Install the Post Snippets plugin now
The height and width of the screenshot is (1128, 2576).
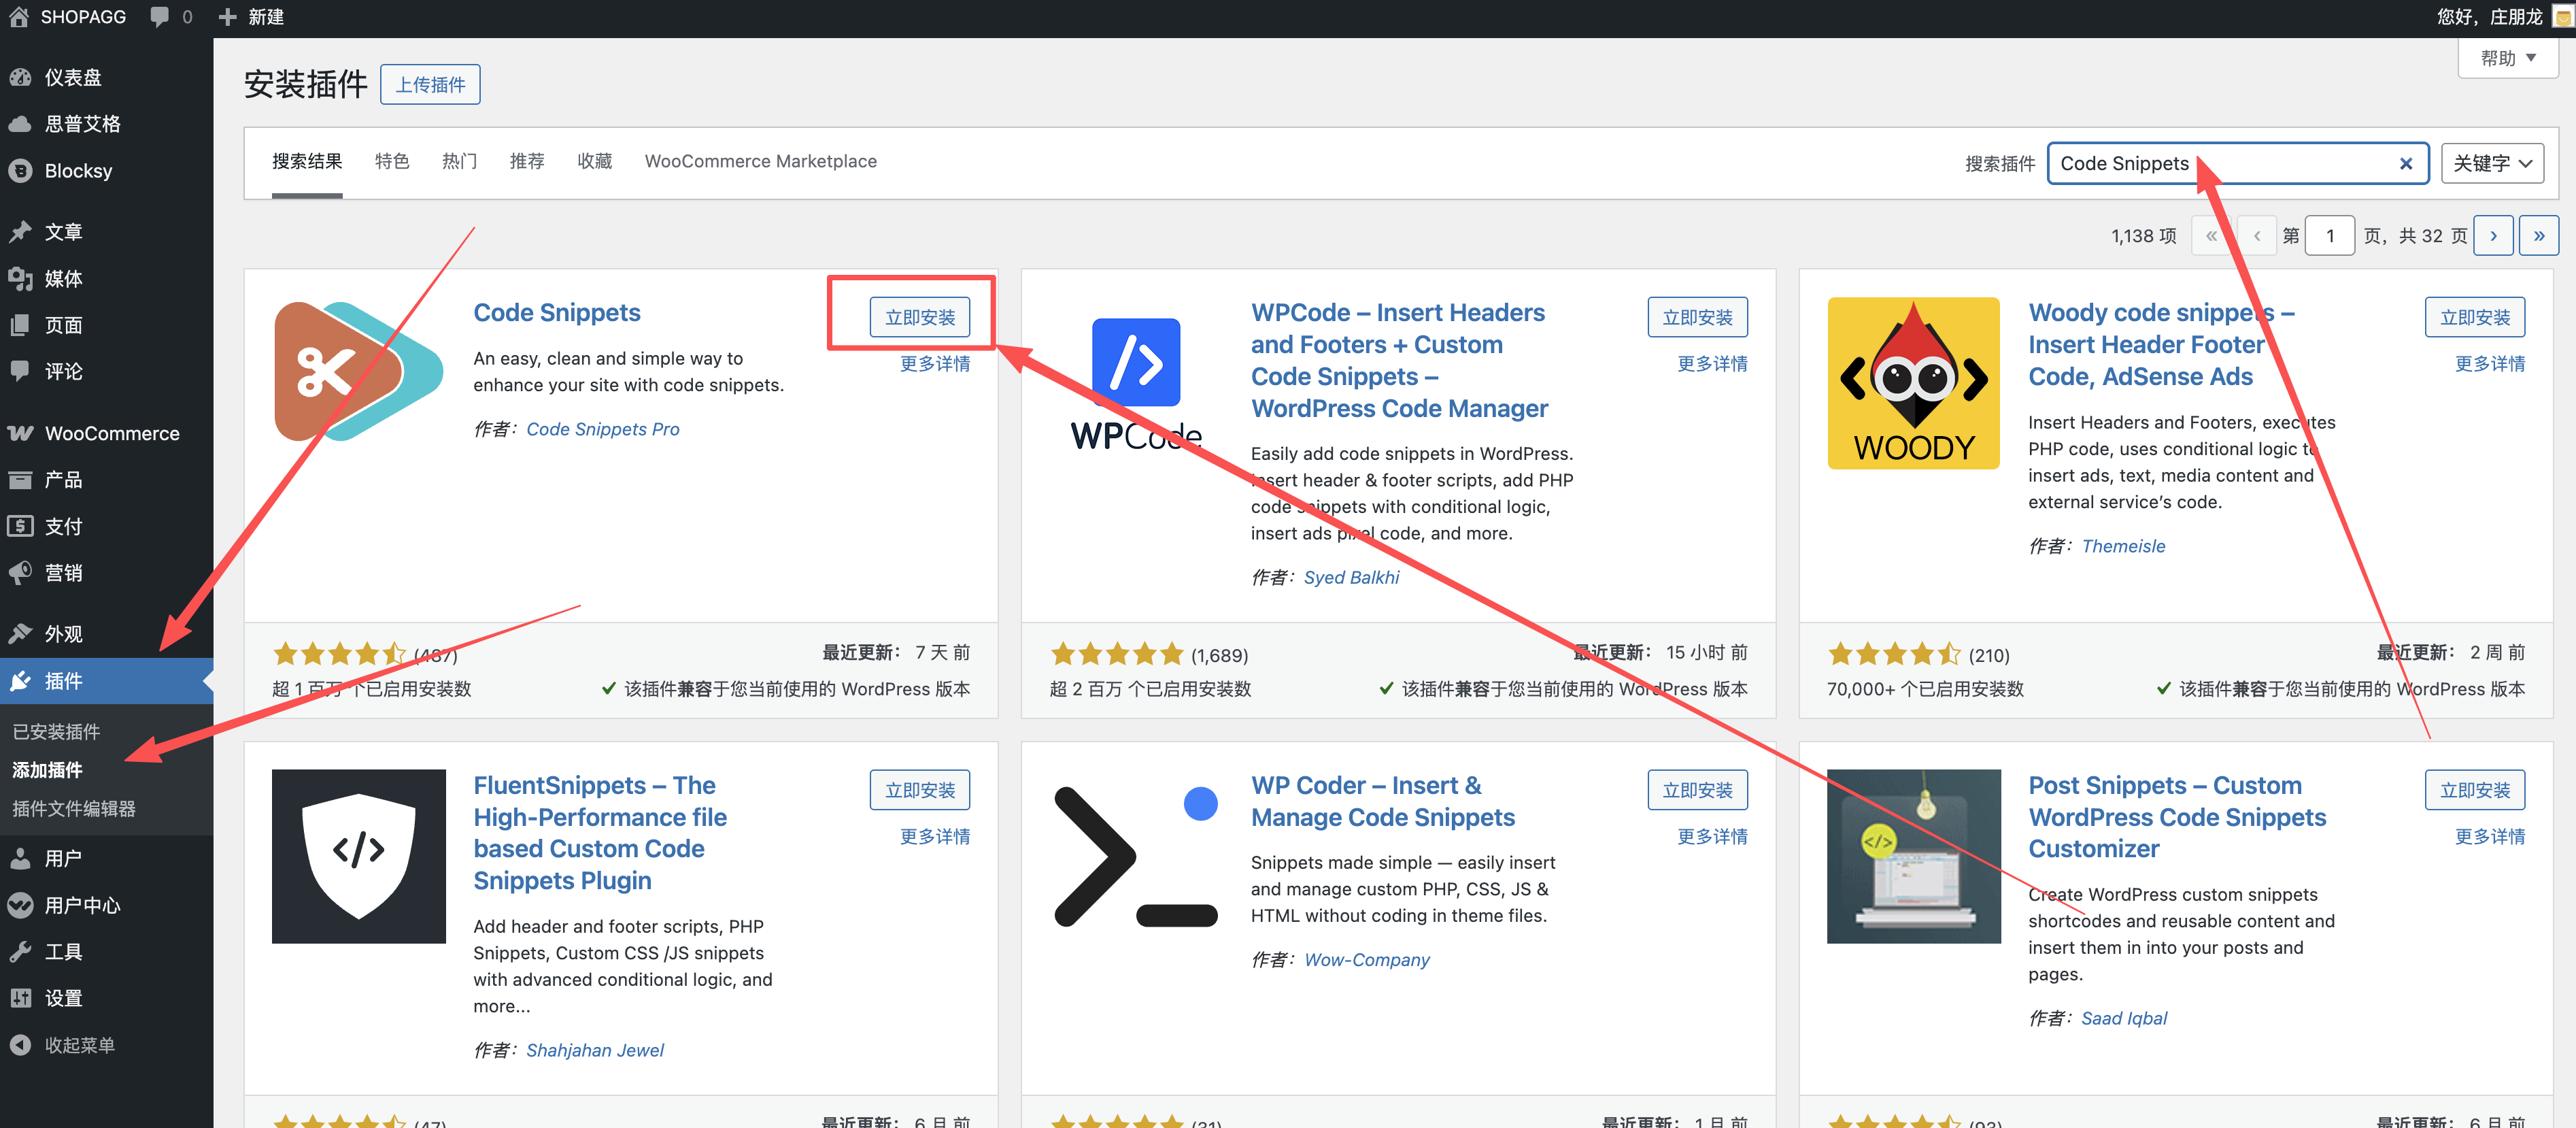tap(2475, 790)
